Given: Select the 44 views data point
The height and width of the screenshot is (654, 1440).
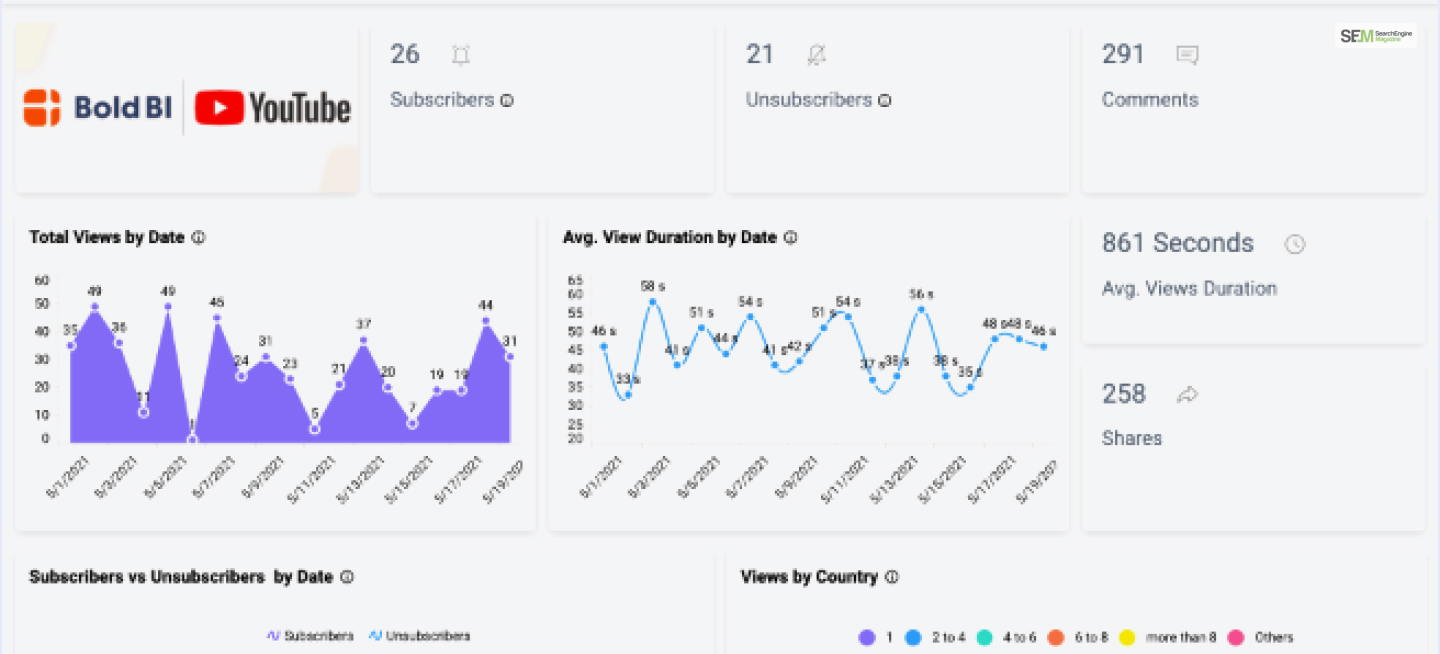Looking at the screenshot, I should [x=486, y=321].
